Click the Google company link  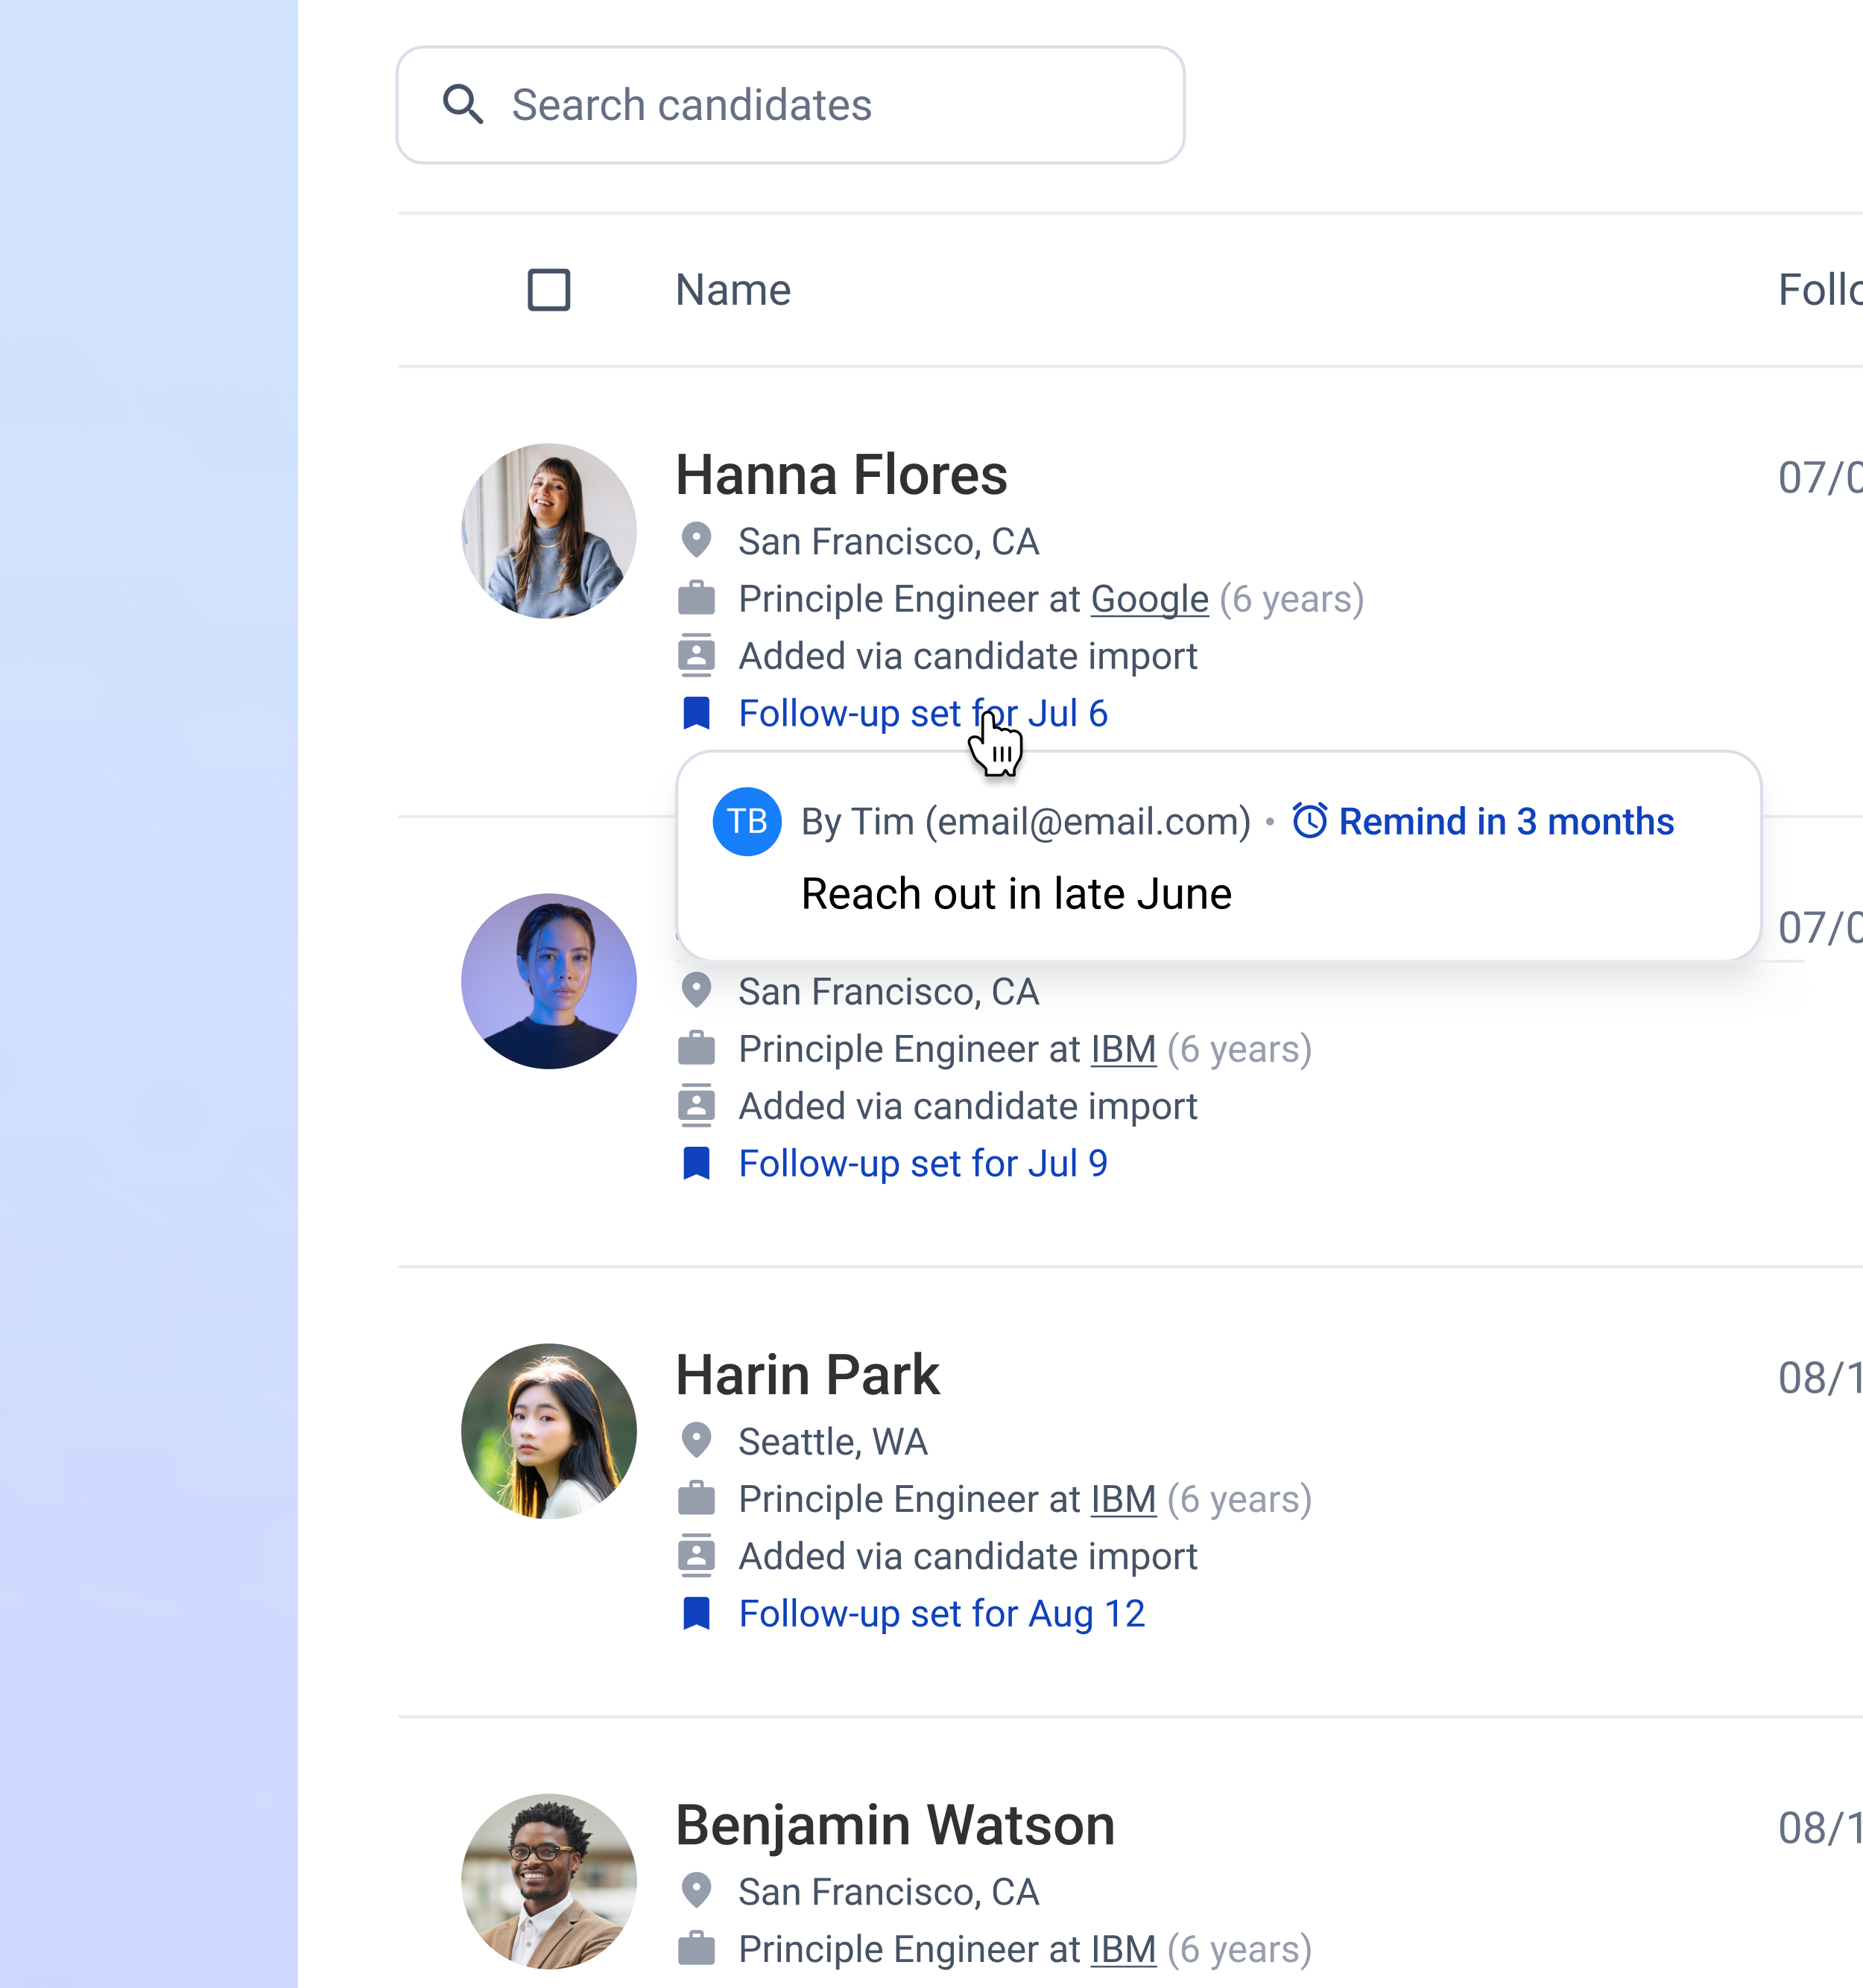(x=1149, y=599)
